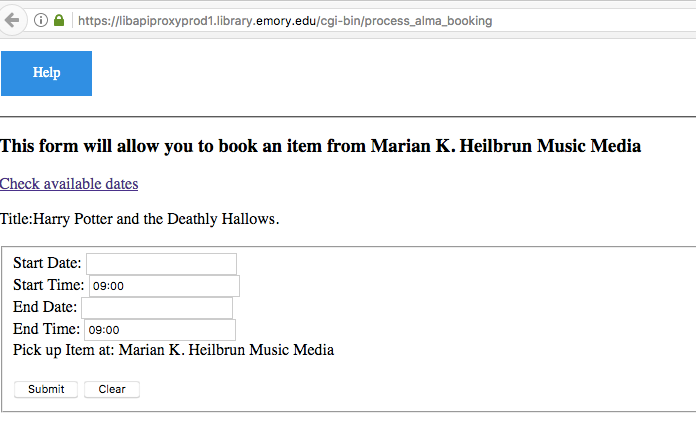Open the site information icon

click(x=41, y=20)
